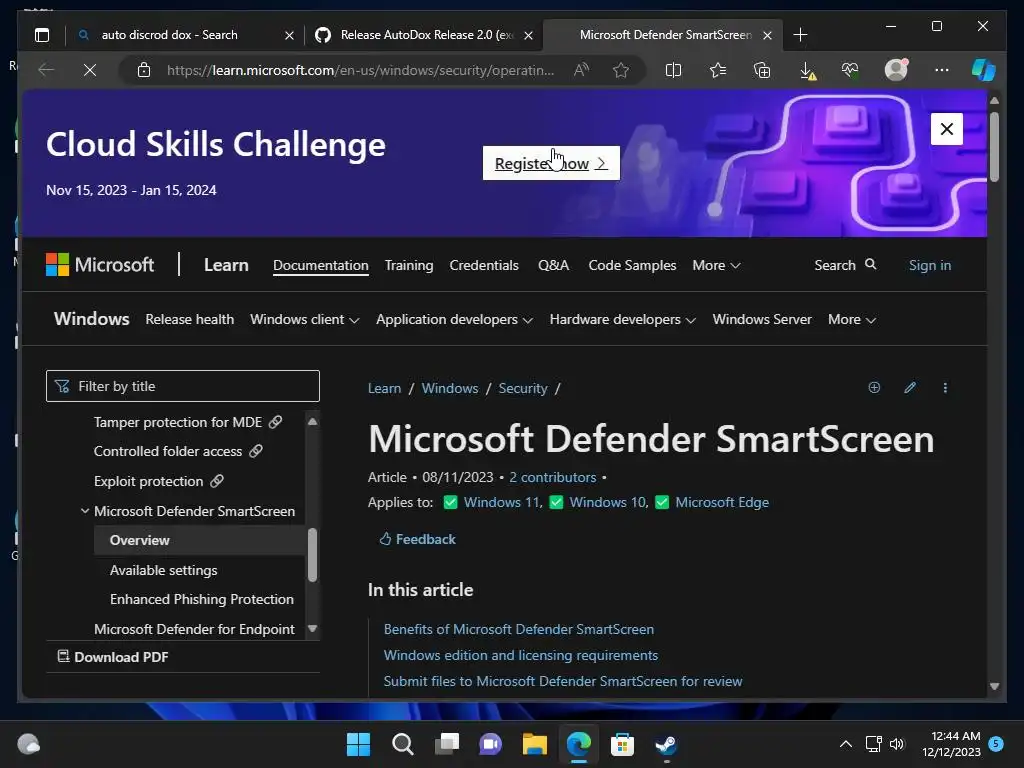The width and height of the screenshot is (1024, 768).
Task: Stop loading the page
Action: (x=89, y=70)
